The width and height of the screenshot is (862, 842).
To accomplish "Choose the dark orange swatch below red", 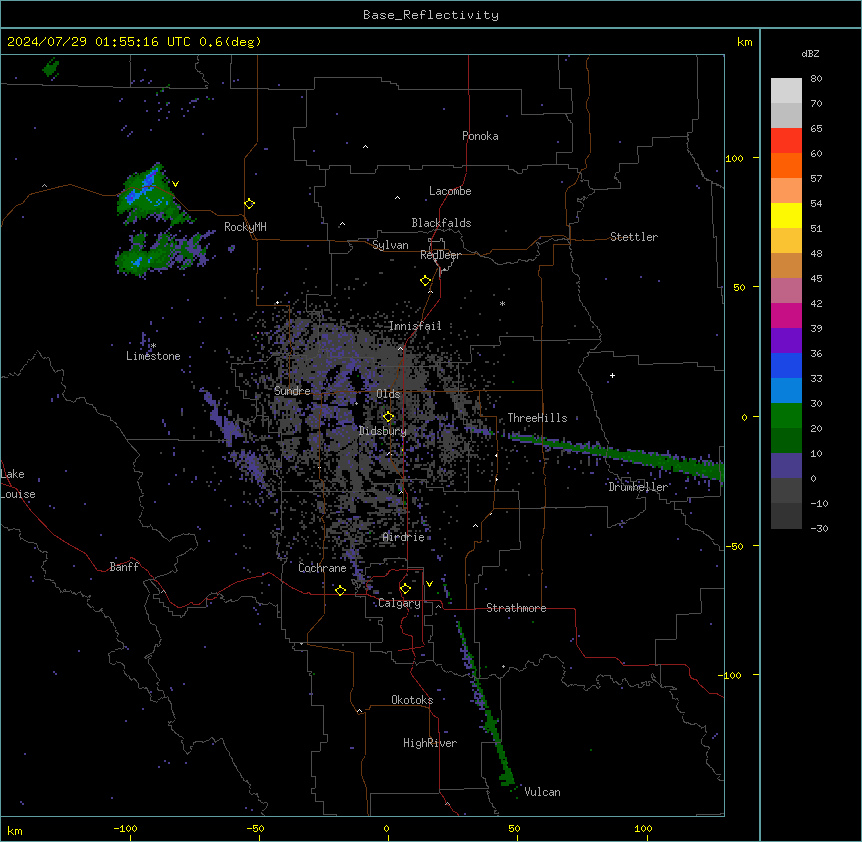I will pyautogui.click(x=786, y=165).
